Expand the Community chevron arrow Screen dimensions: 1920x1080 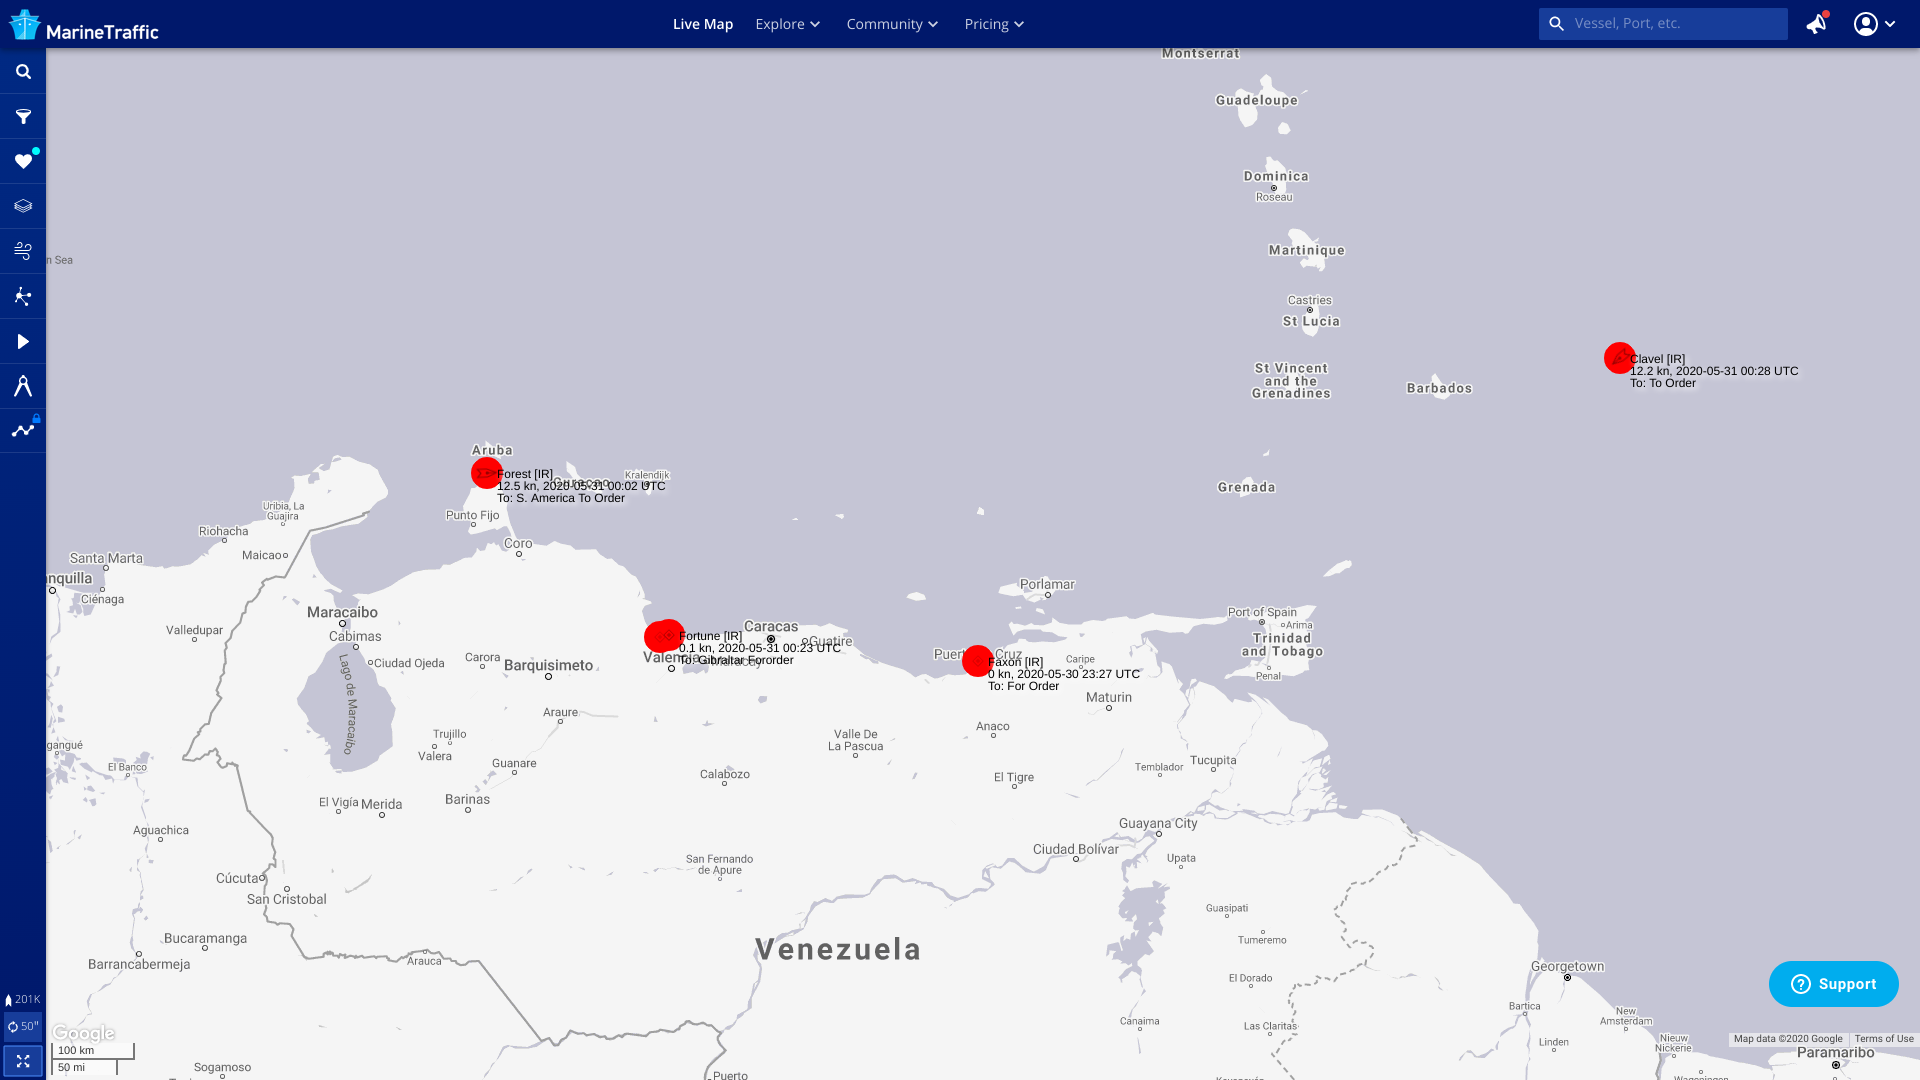point(933,24)
